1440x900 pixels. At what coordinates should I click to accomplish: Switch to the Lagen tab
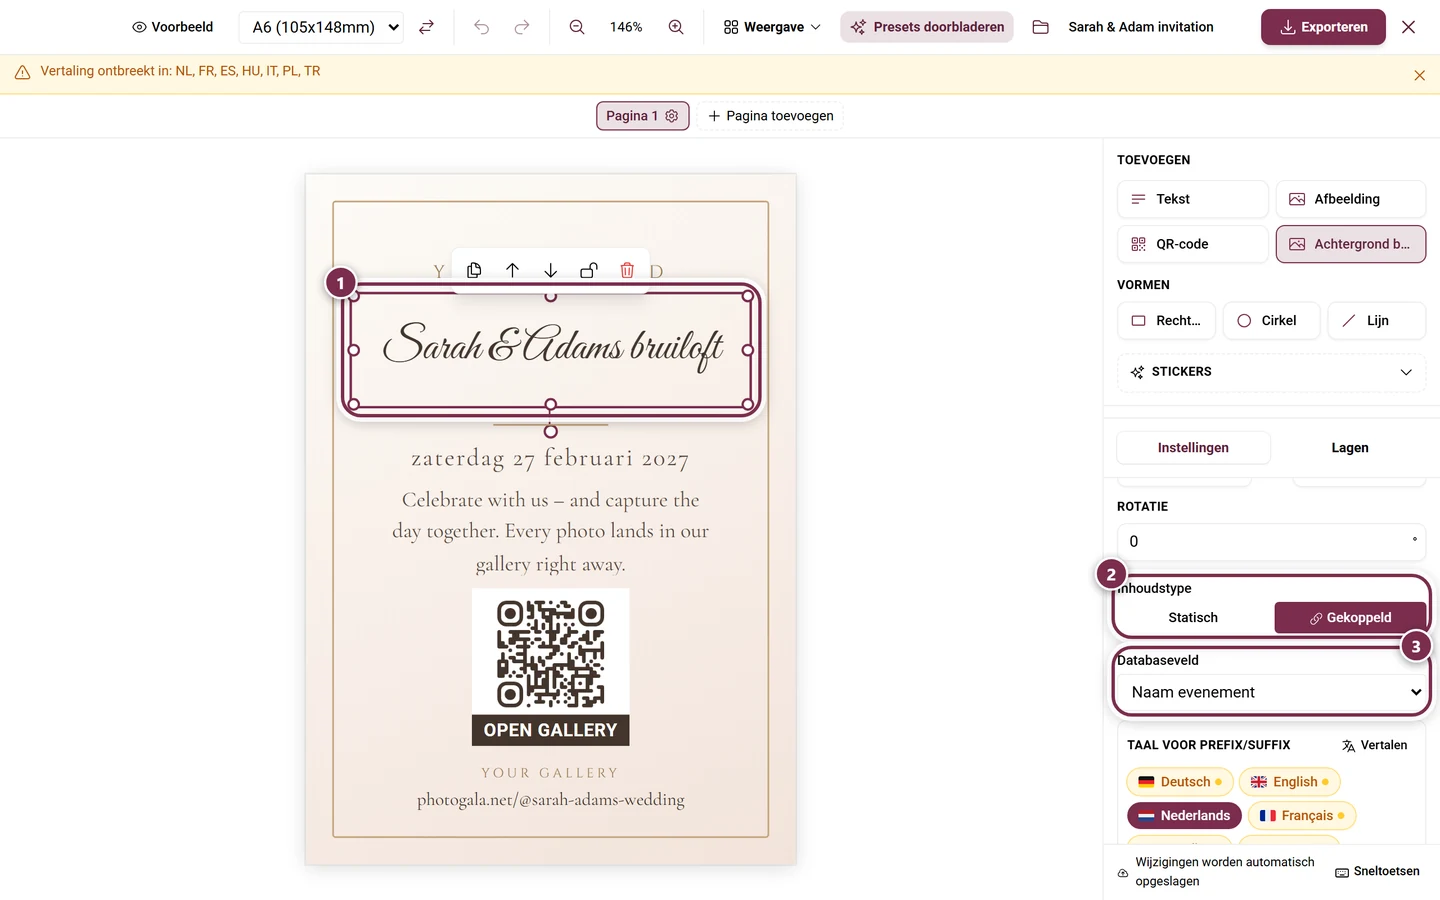[1349, 448]
